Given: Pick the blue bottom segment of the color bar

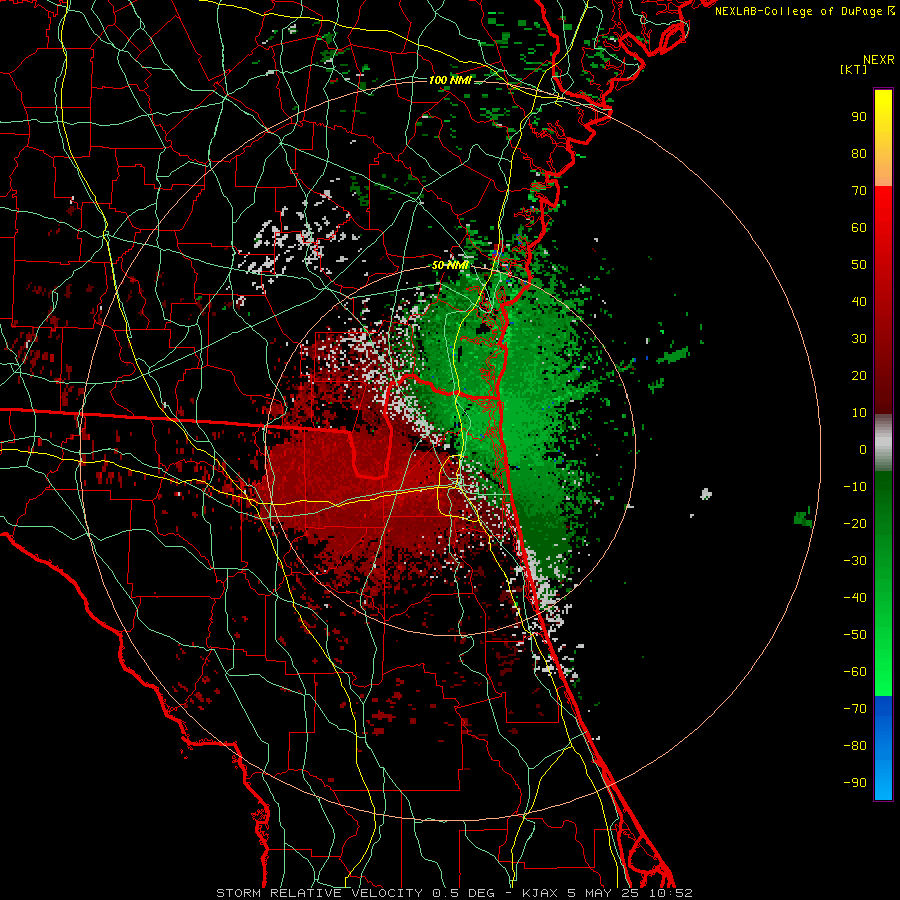Looking at the screenshot, I should [x=883, y=748].
